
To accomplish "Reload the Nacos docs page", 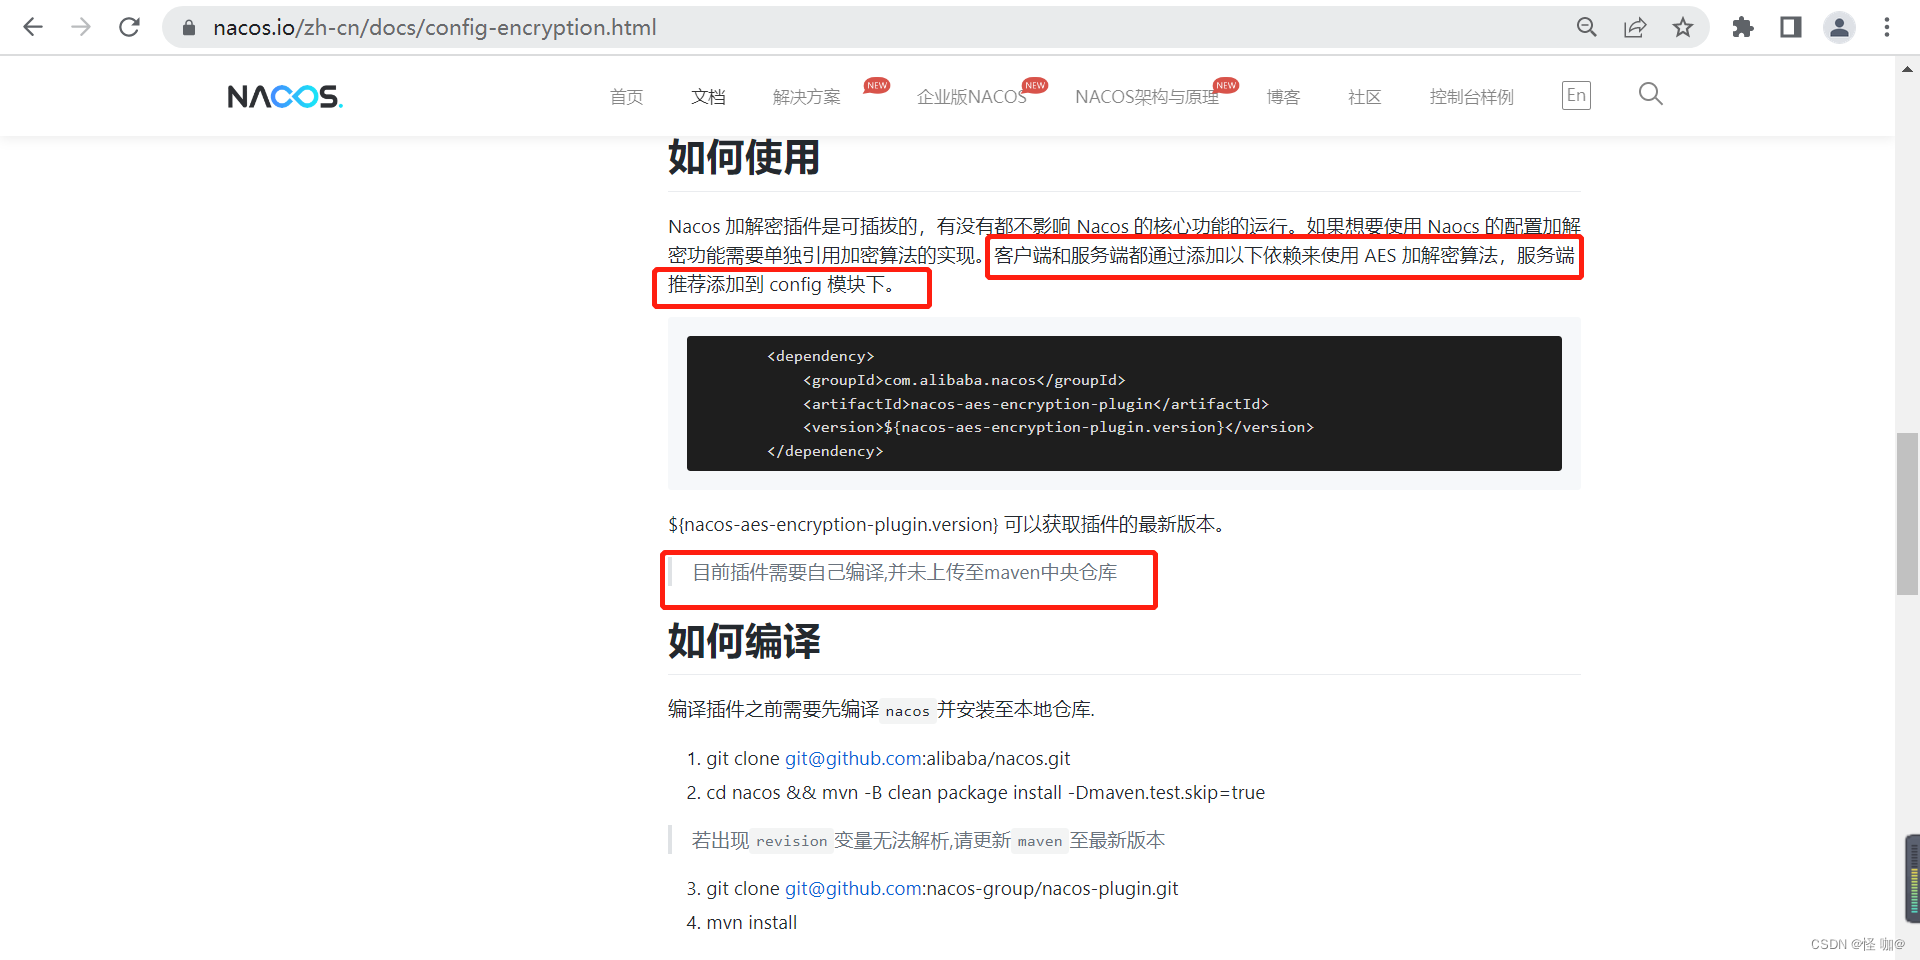I will click(129, 27).
